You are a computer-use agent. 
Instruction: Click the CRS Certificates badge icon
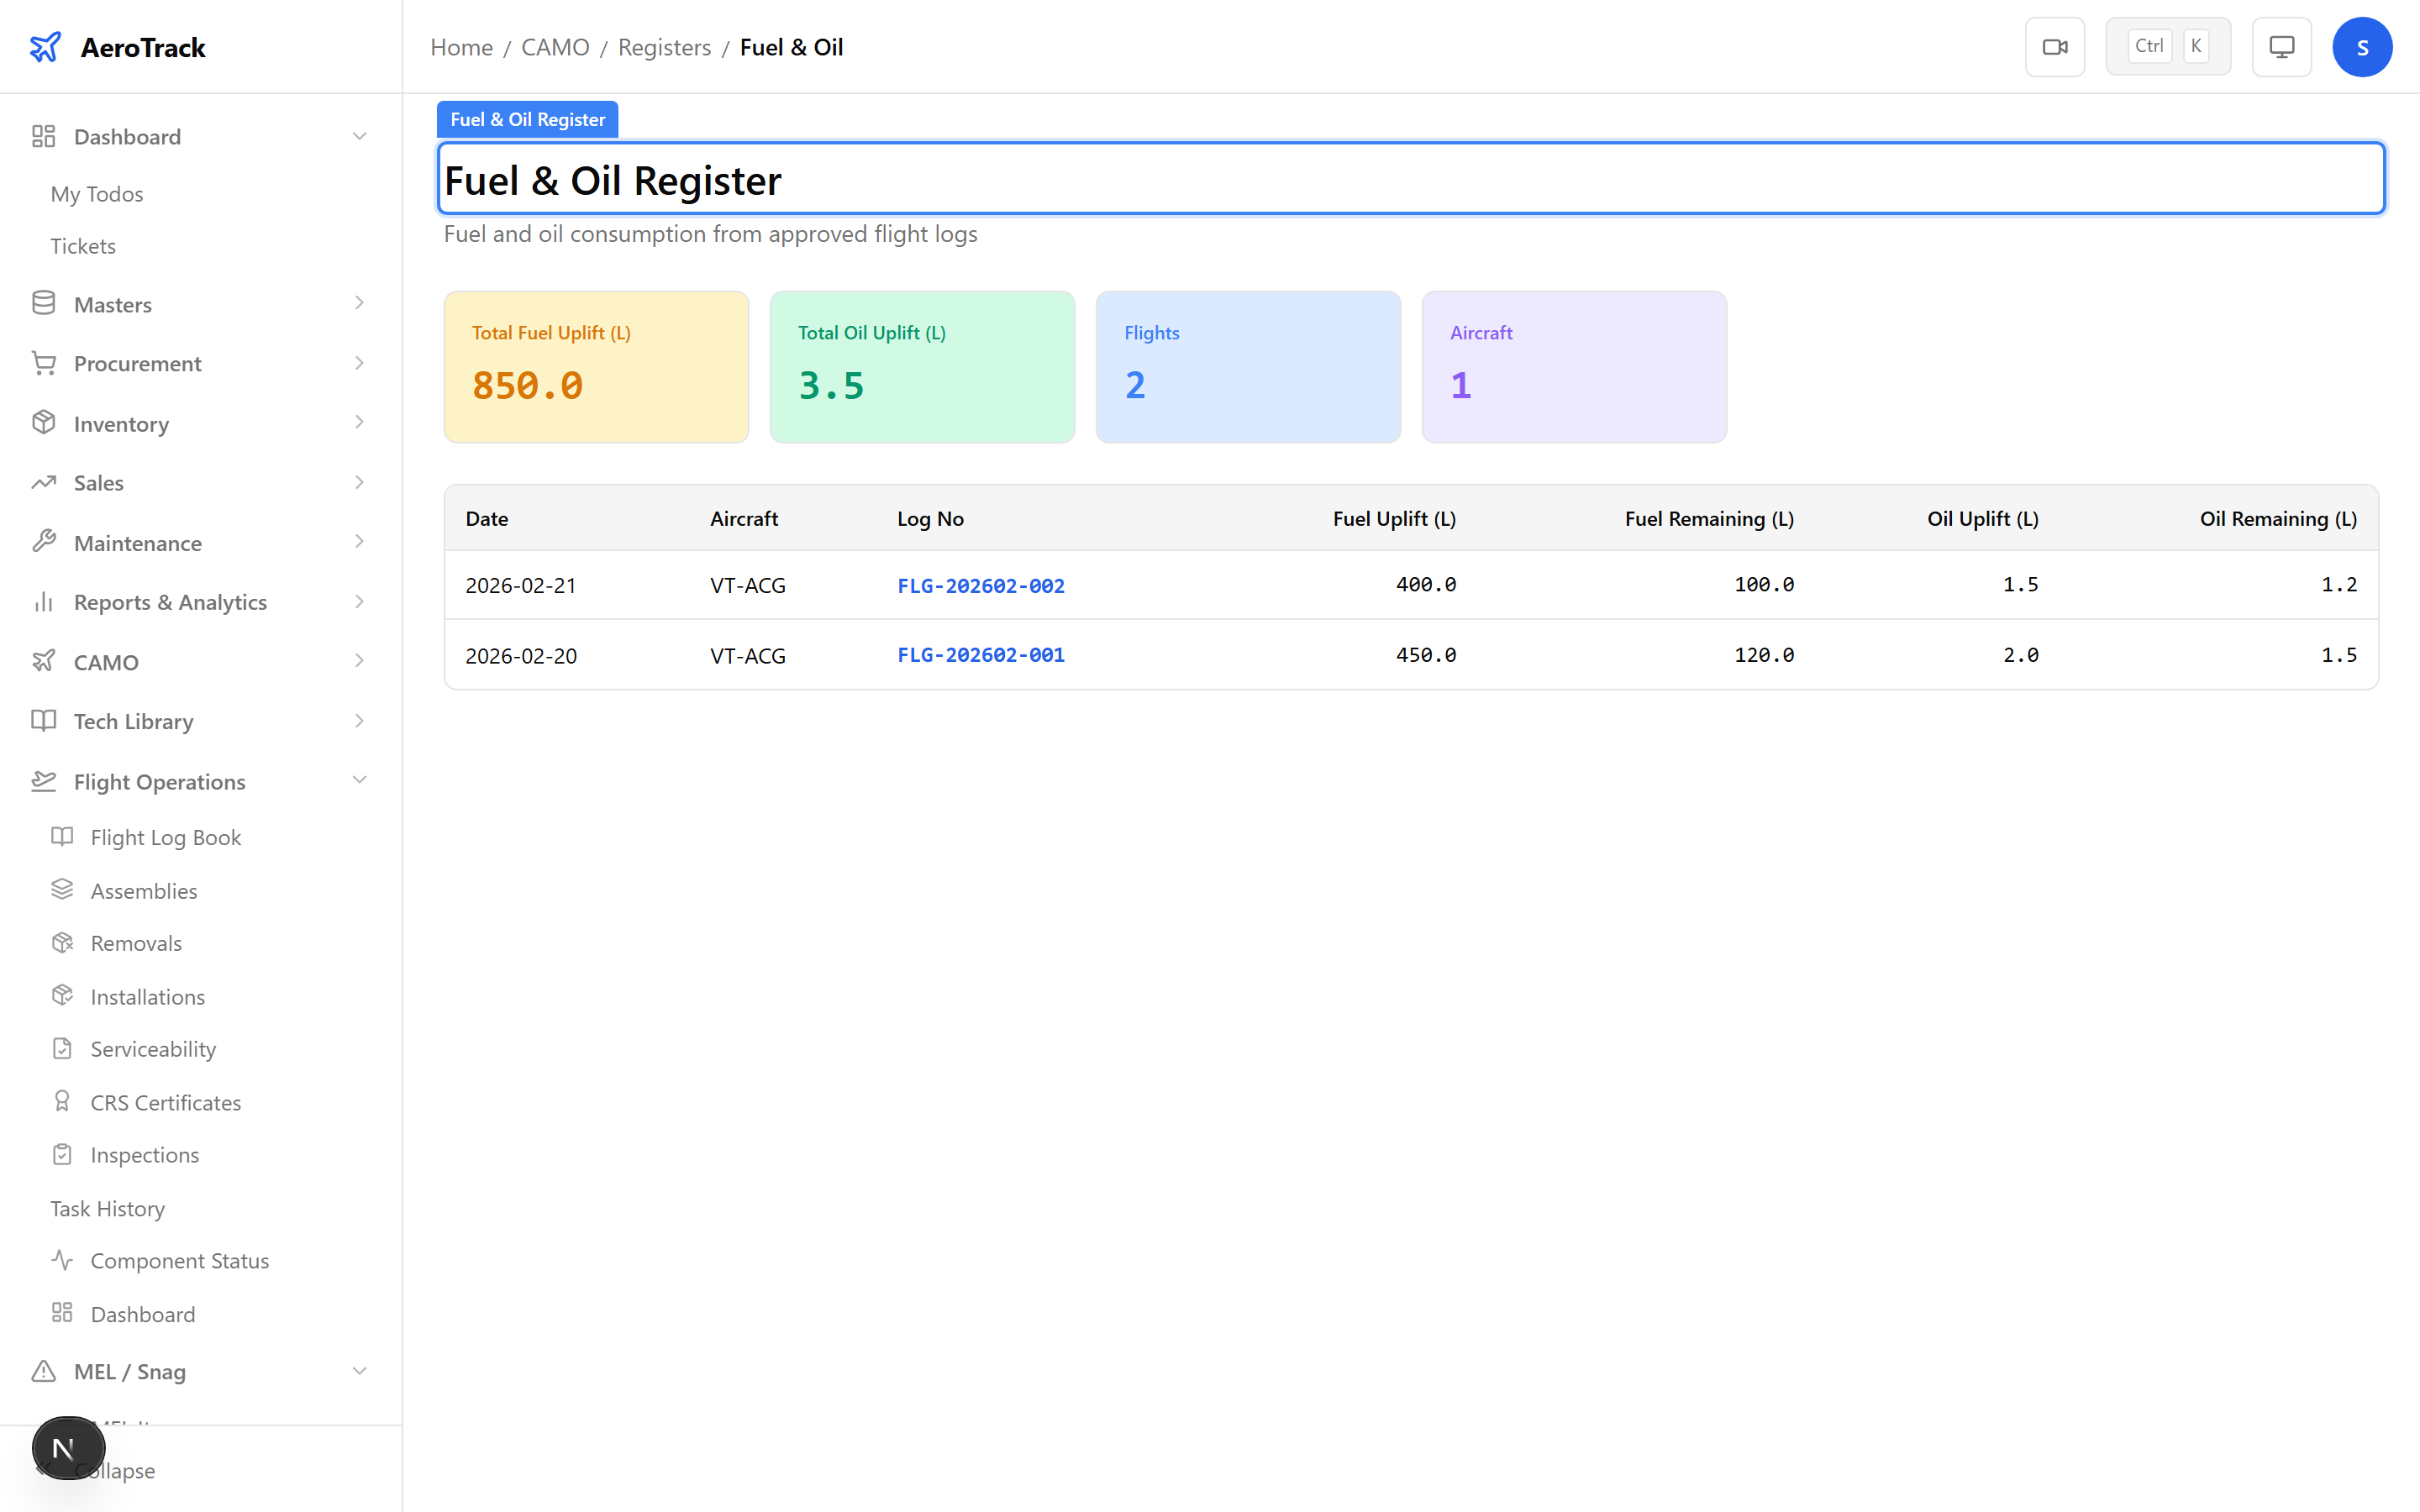62,1102
